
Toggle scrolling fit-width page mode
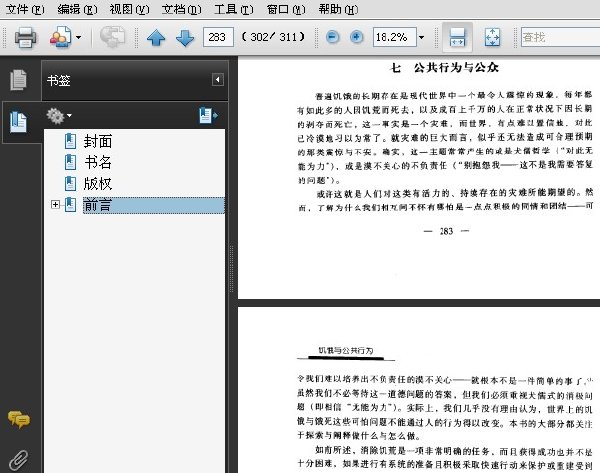[457, 38]
